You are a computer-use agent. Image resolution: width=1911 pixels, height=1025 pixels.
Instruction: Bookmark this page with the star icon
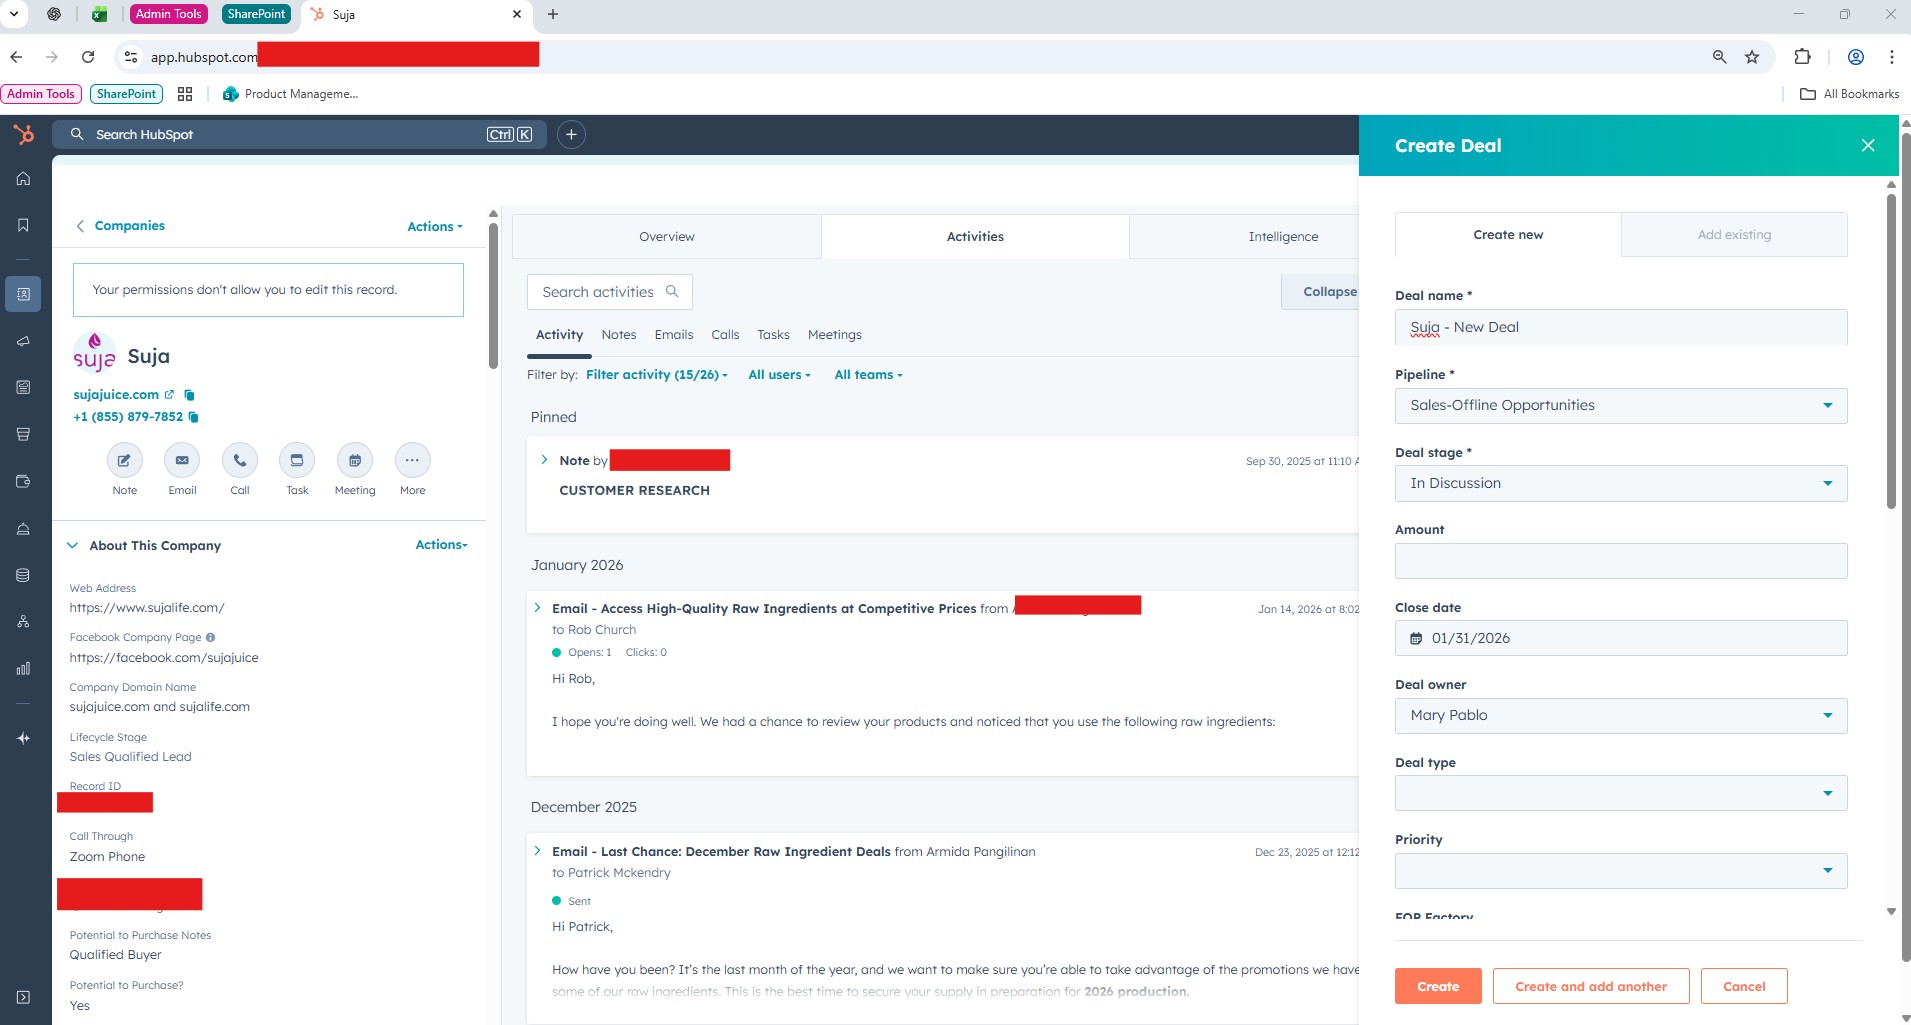click(1752, 57)
